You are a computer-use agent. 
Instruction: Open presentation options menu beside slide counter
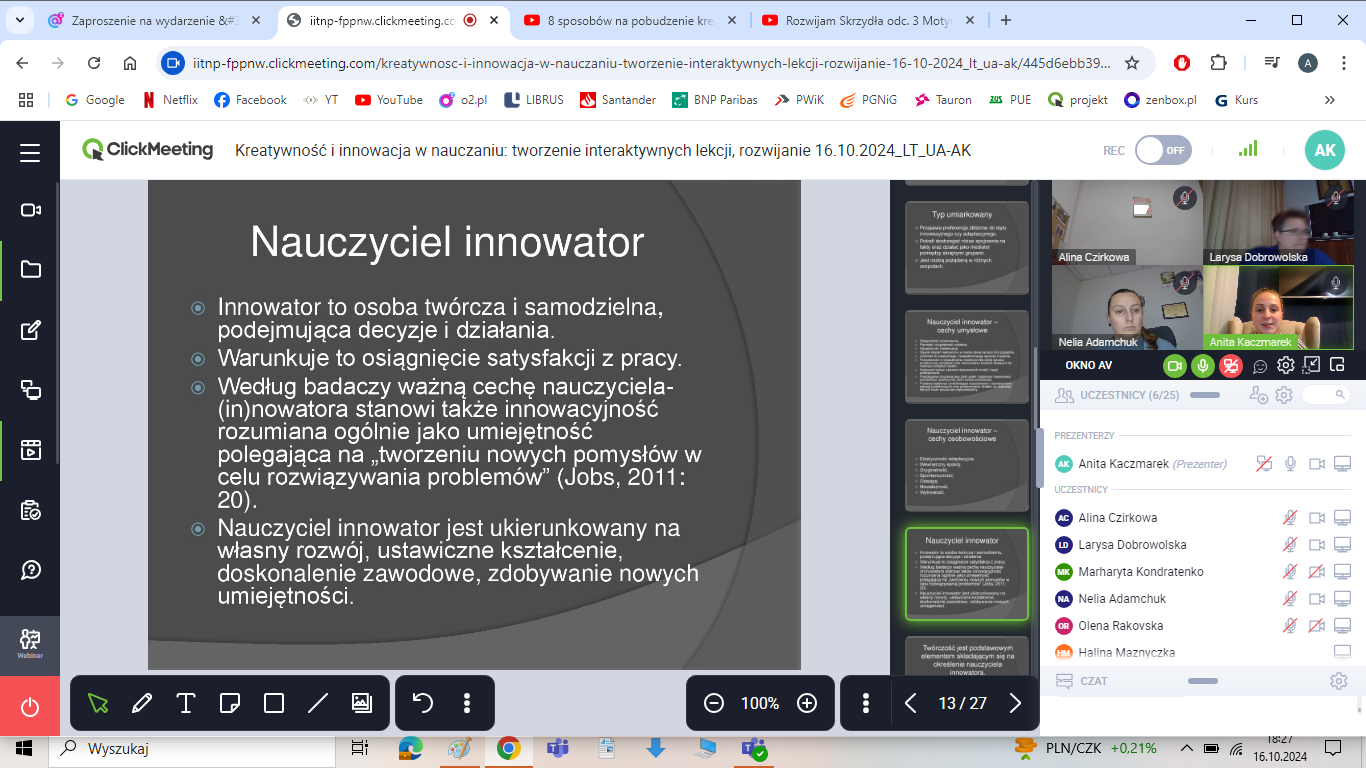867,703
